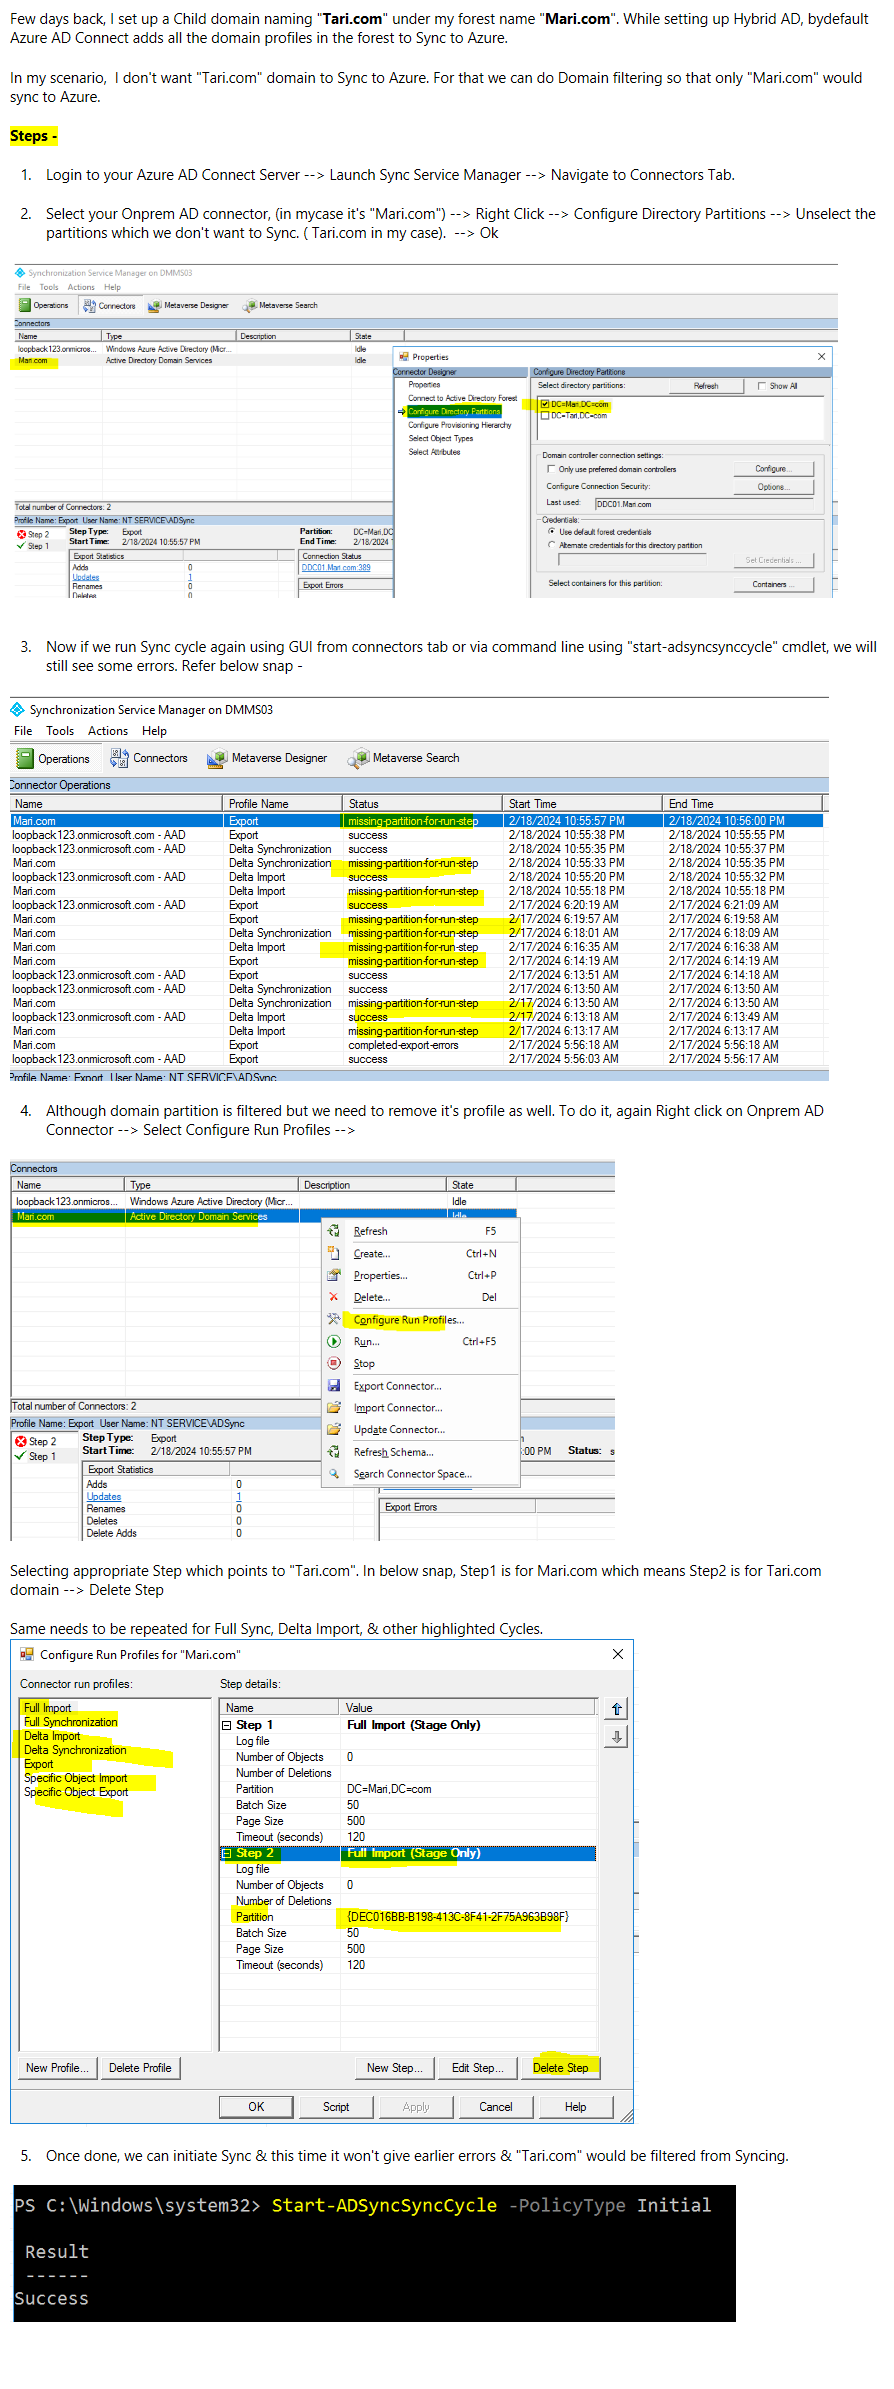Open the Tools menu in the large Sync window
Screen dimensions: 894x2389
[x=60, y=731]
